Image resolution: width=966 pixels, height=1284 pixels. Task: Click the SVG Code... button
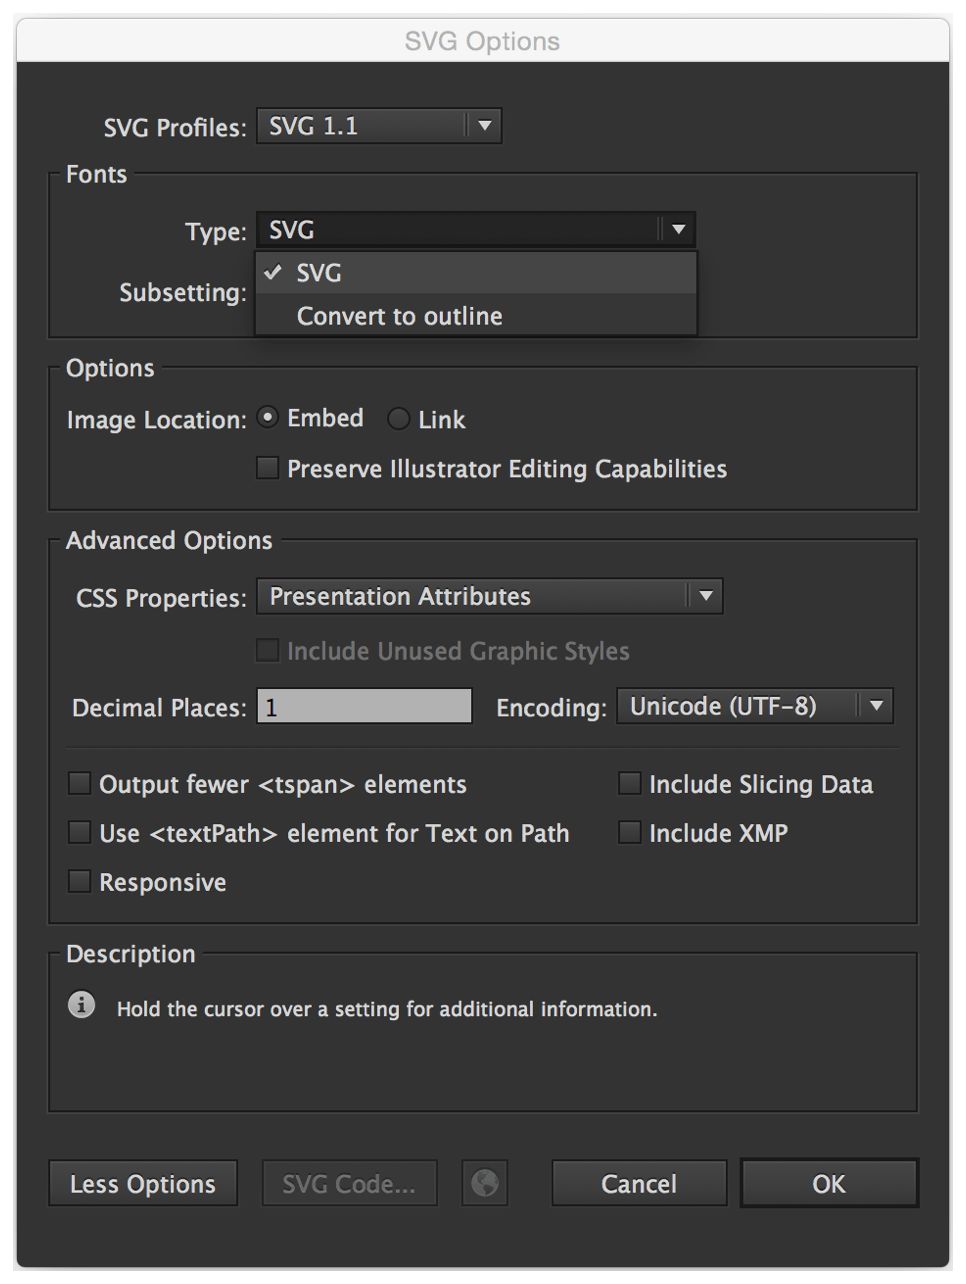tap(349, 1184)
